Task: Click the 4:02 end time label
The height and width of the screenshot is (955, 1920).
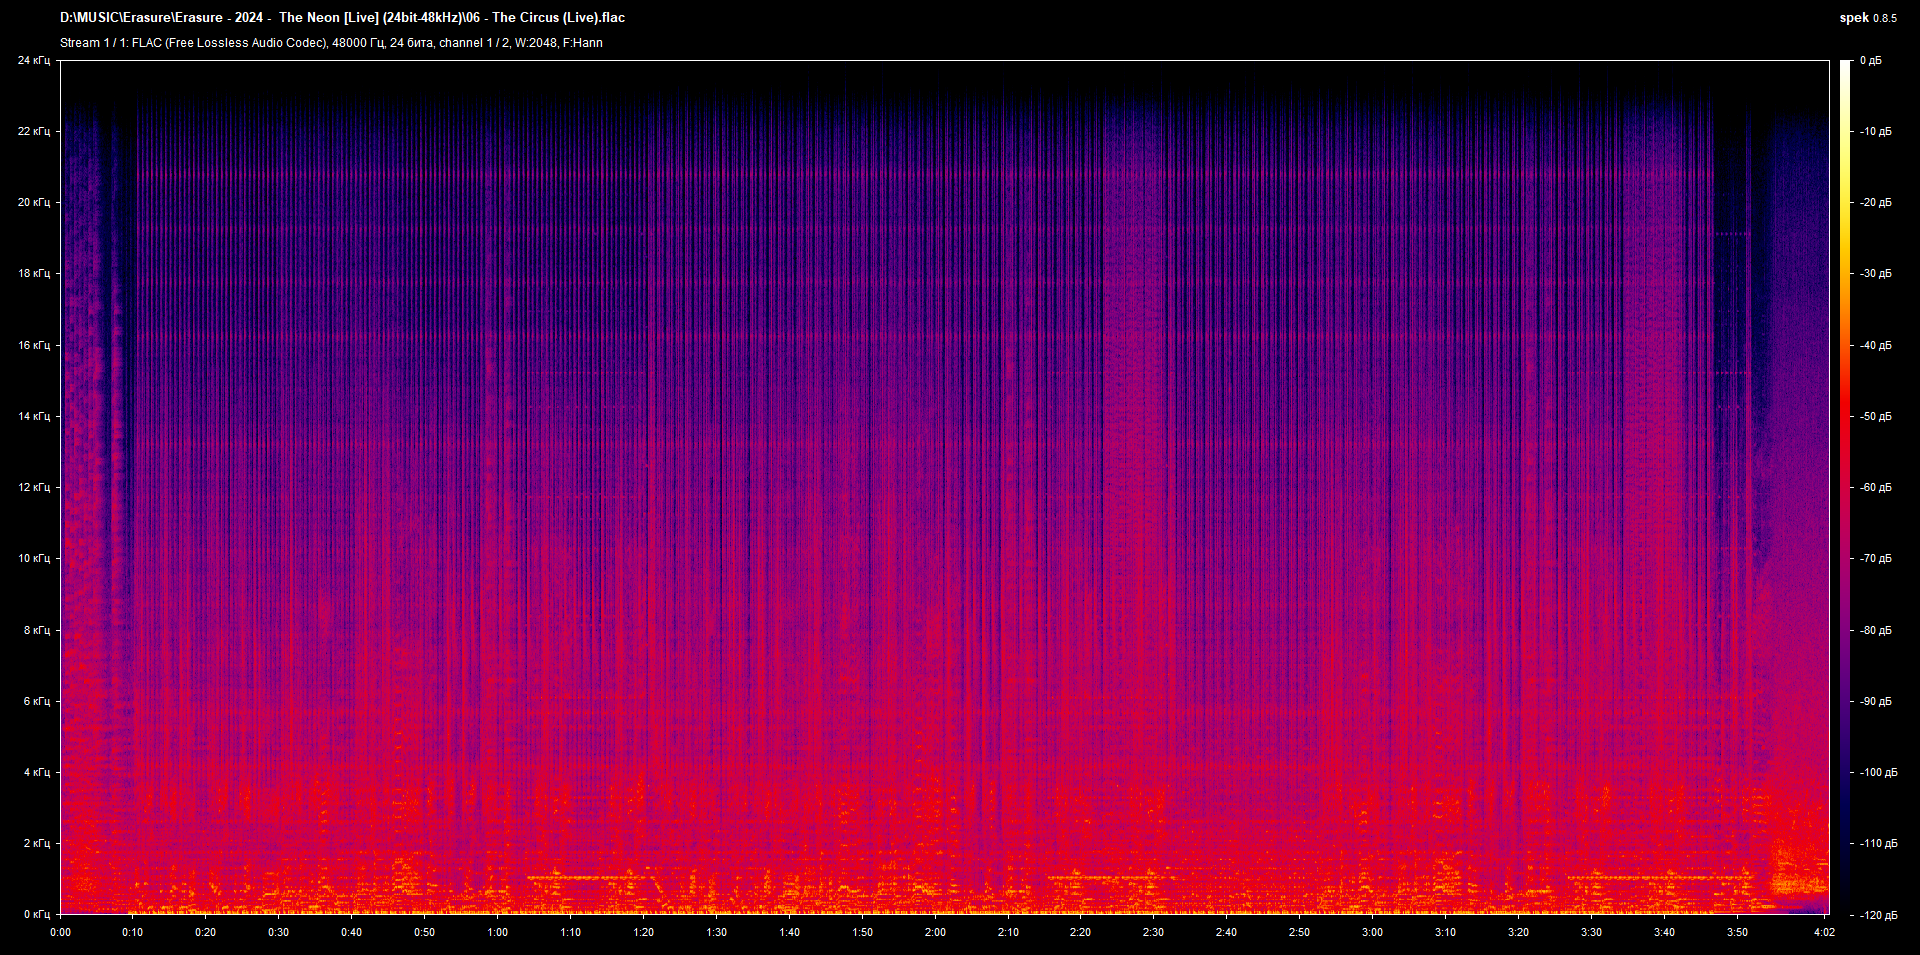Action: click(1824, 933)
